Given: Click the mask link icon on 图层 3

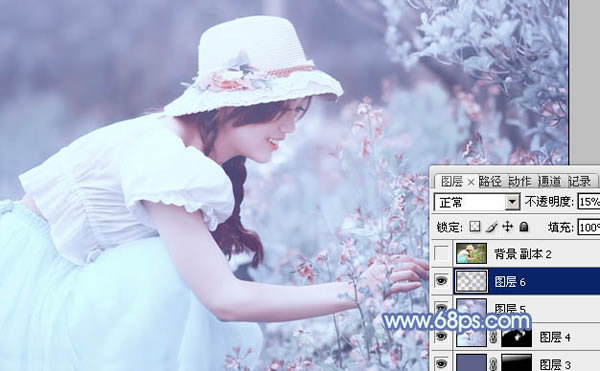Looking at the screenshot, I should (494, 363).
